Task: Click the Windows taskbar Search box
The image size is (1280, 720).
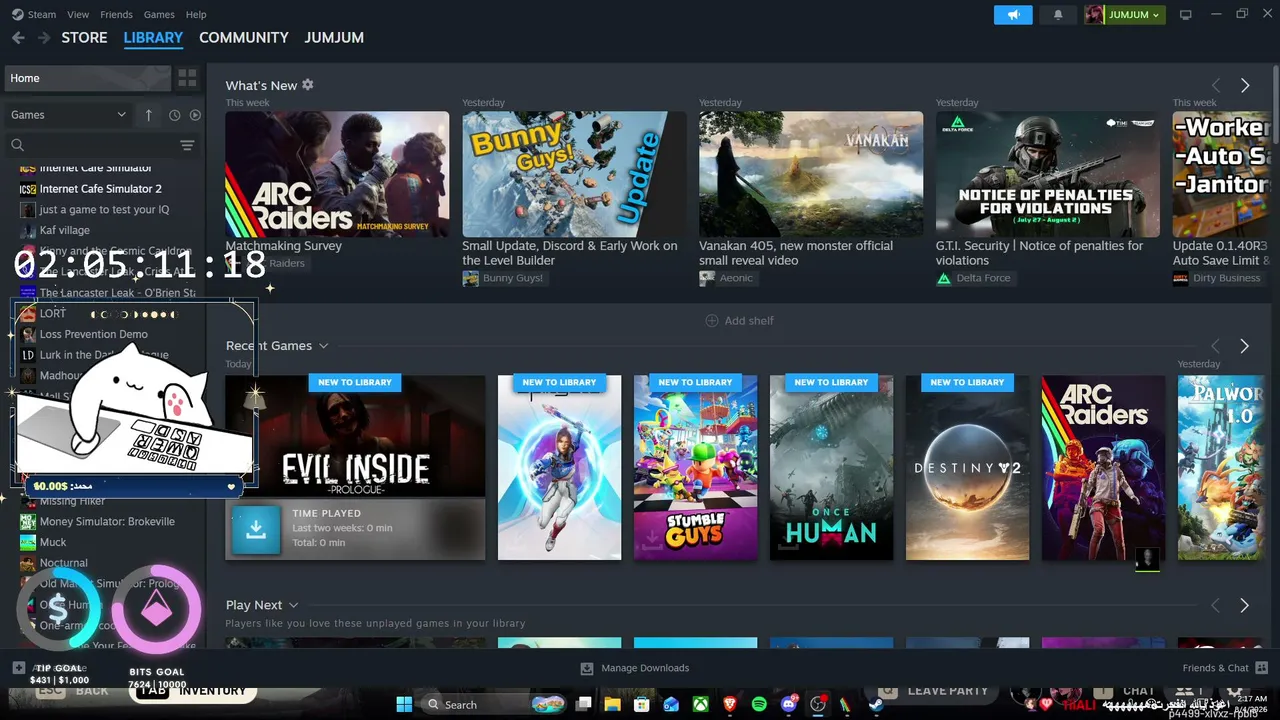Action: tap(493, 705)
